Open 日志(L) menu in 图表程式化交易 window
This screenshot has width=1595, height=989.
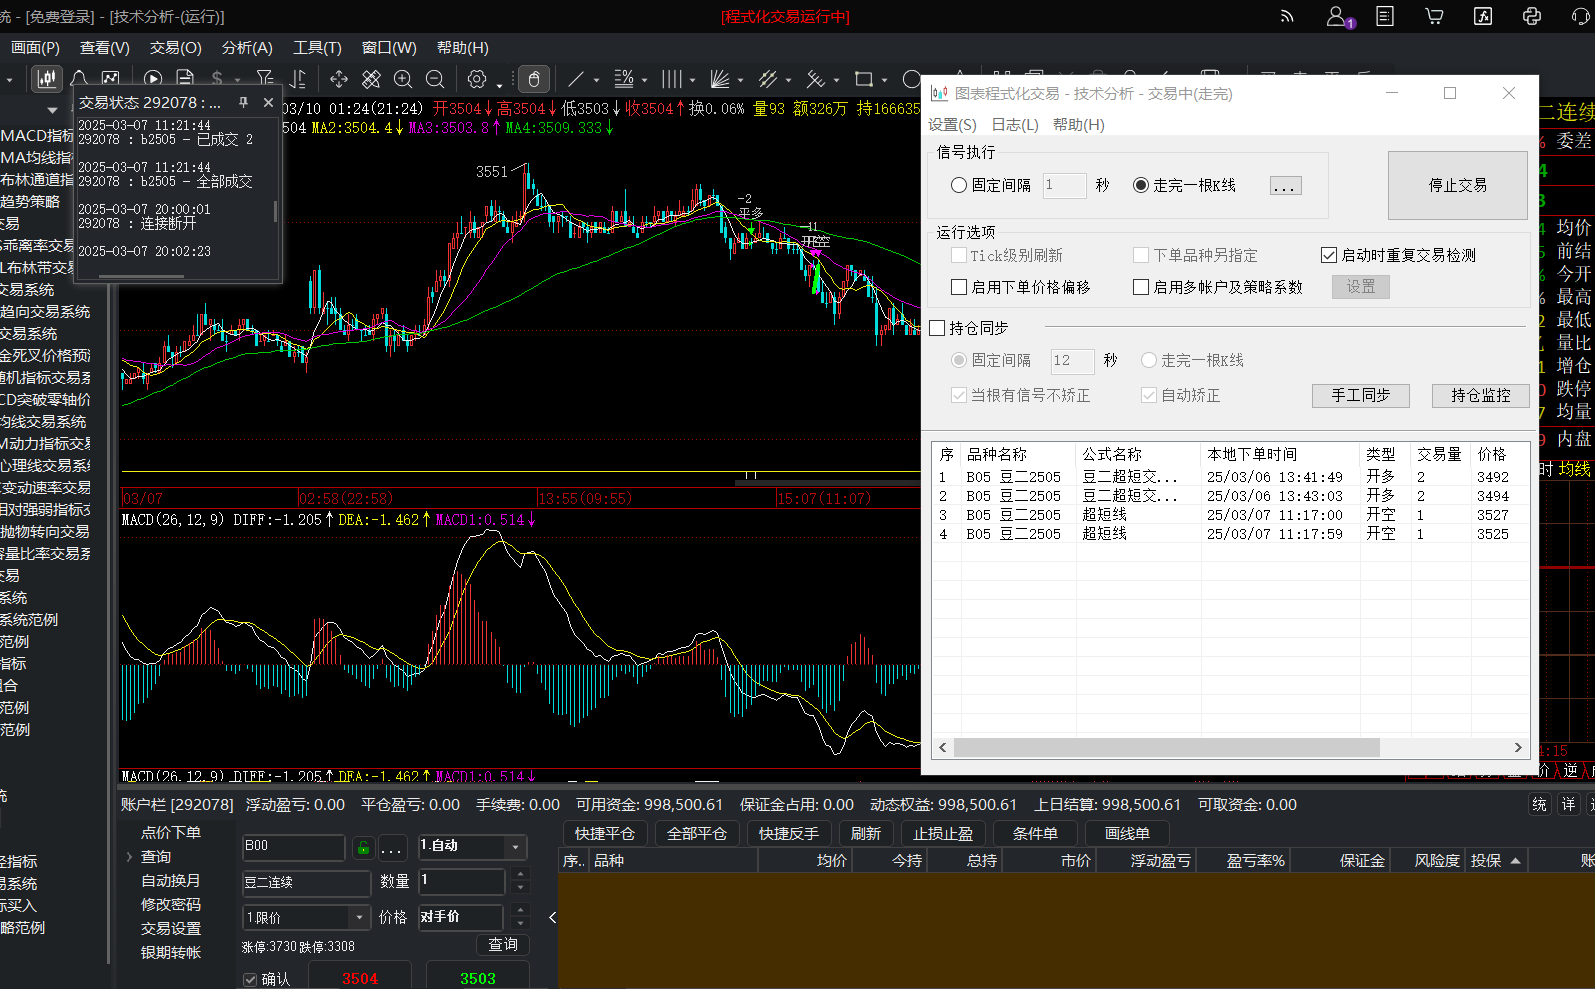pos(1015,124)
